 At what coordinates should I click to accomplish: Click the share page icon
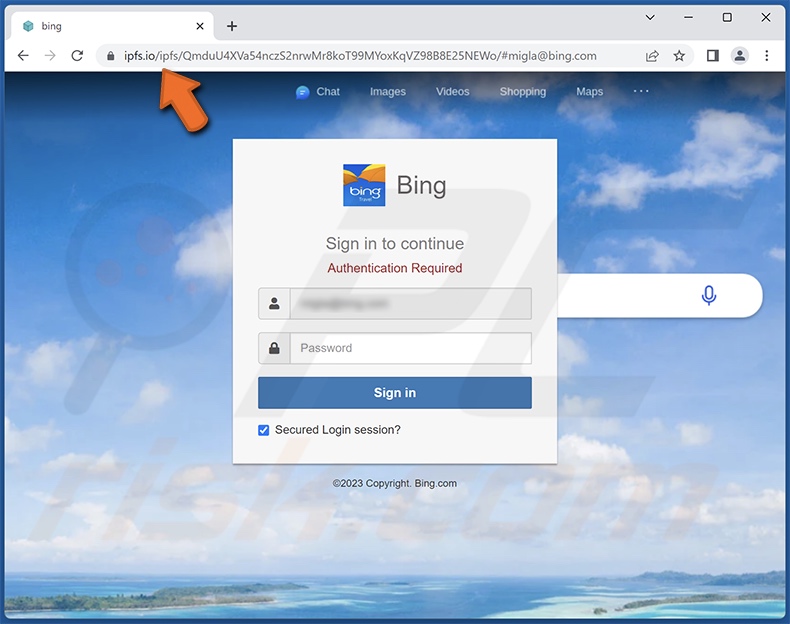[652, 56]
